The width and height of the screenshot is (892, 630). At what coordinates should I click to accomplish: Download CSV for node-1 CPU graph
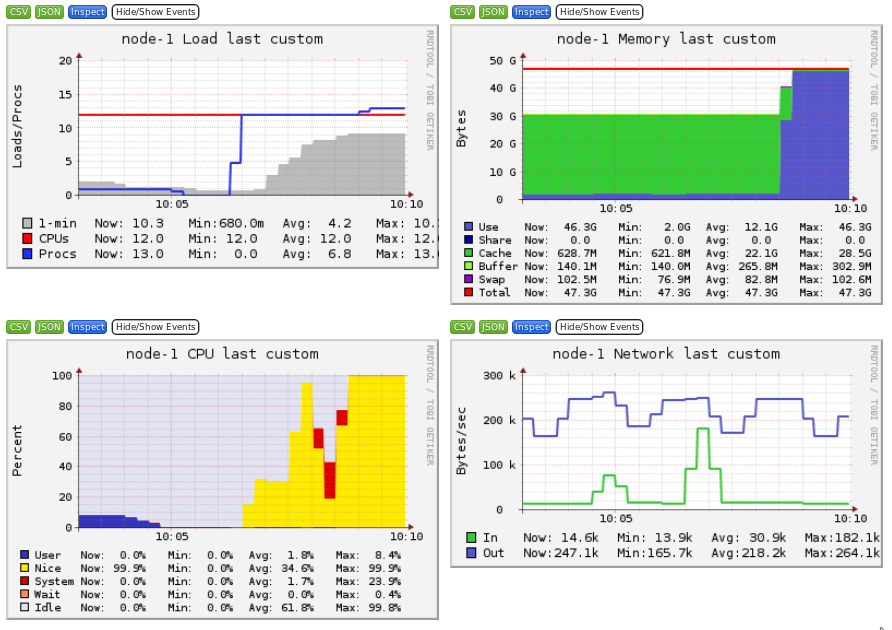18,327
